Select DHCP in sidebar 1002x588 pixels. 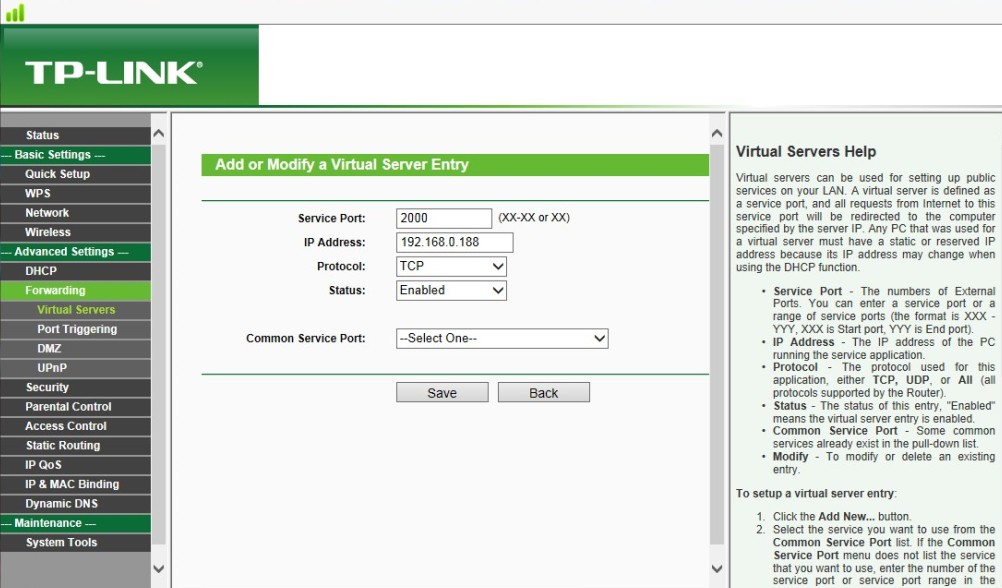75,271
